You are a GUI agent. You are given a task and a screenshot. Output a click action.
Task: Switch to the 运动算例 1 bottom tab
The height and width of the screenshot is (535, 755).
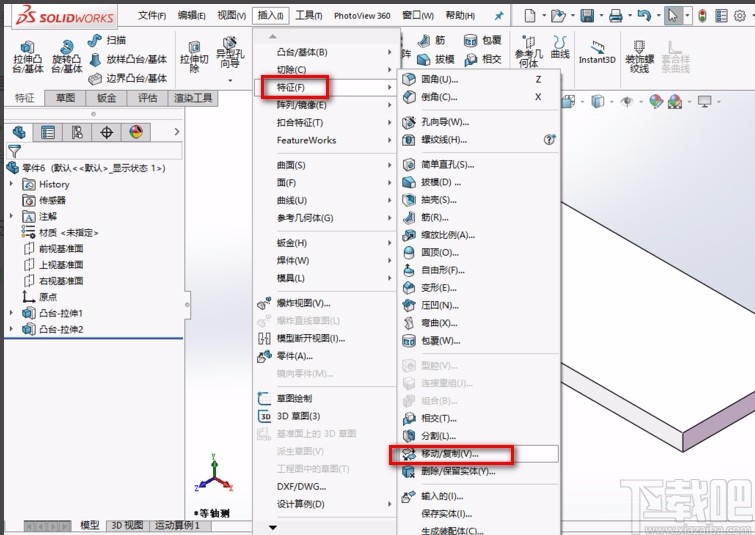177,525
